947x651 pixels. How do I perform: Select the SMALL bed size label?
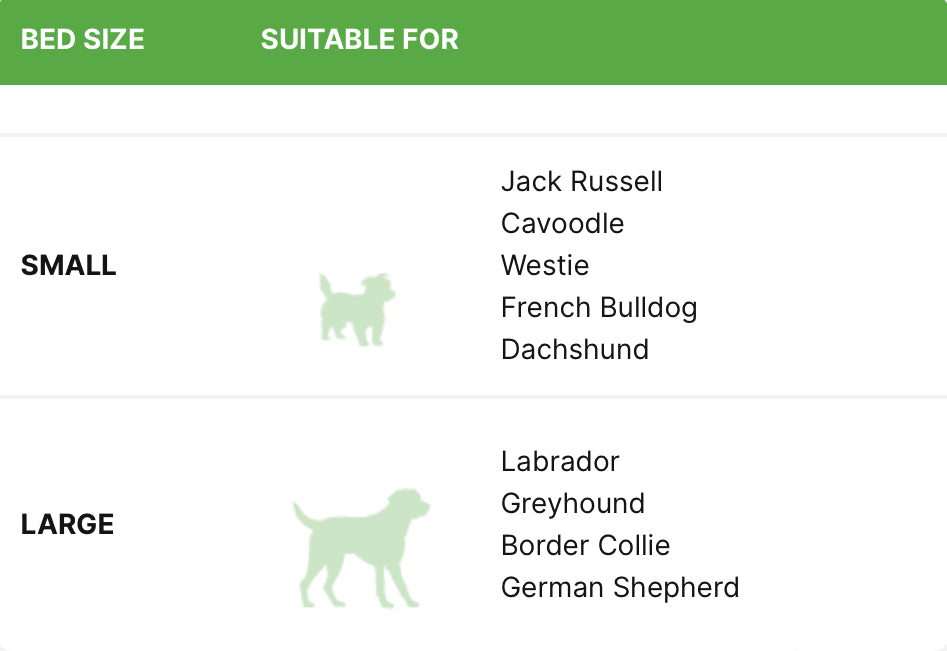(x=68, y=266)
